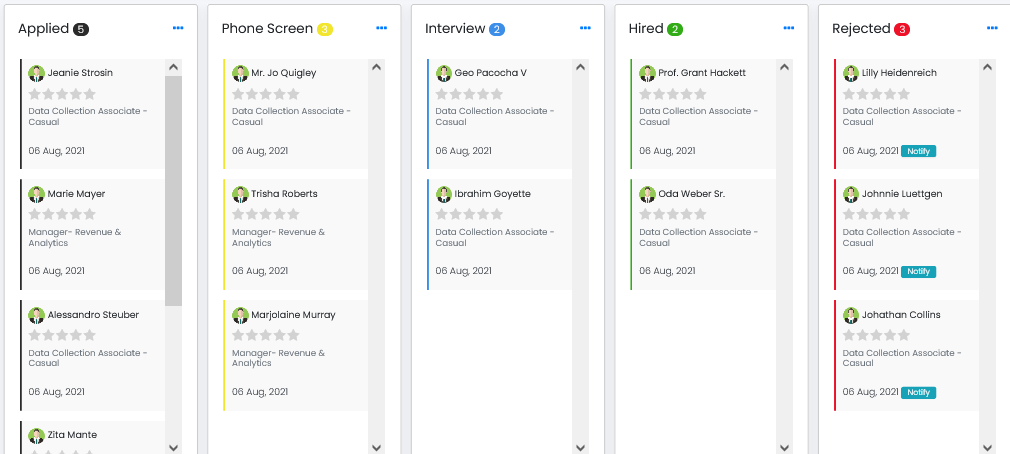1010x454 pixels.
Task: Click the up arrow of Rejected column scrollbar
Action: [987, 67]
